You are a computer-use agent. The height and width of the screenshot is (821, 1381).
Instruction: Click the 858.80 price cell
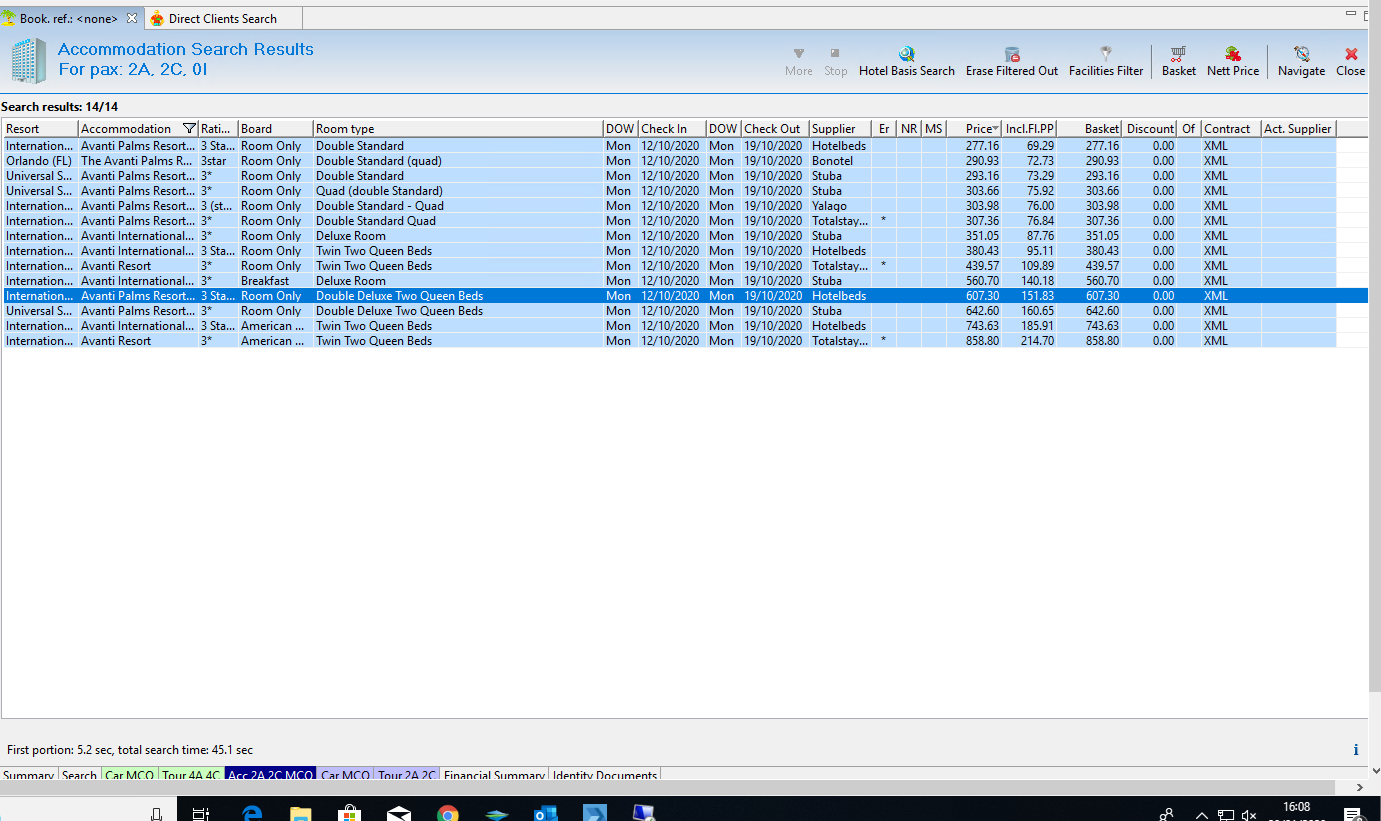[982, 341]
